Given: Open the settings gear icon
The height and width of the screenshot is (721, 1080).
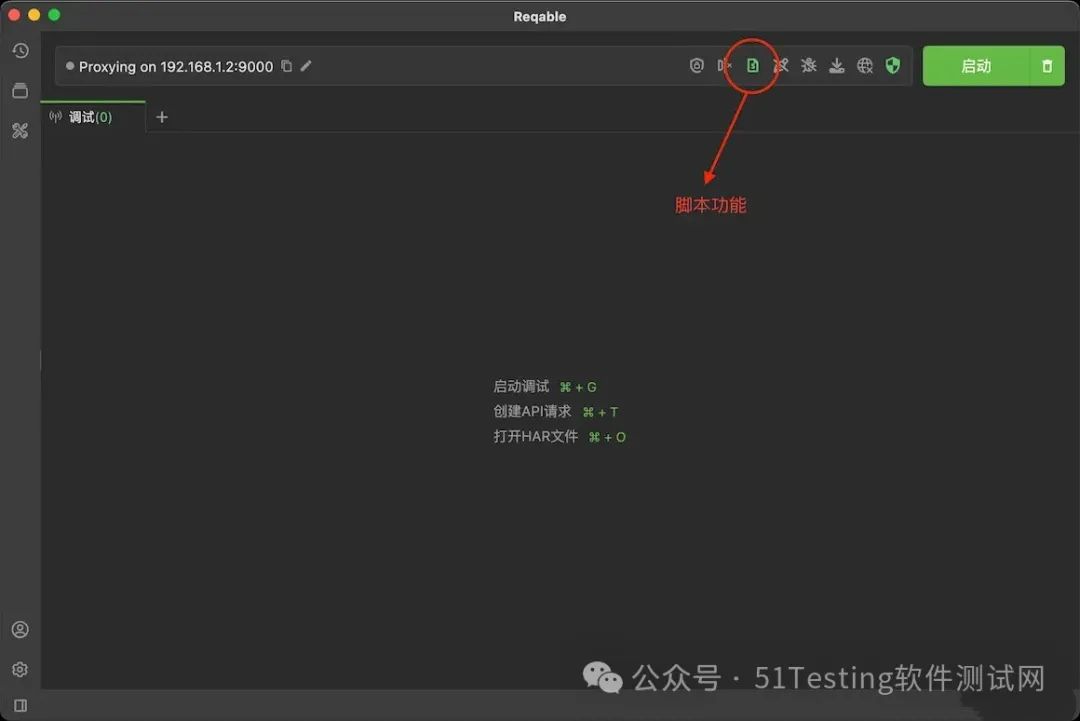Looking at the screenshot, I should [20, 669].
